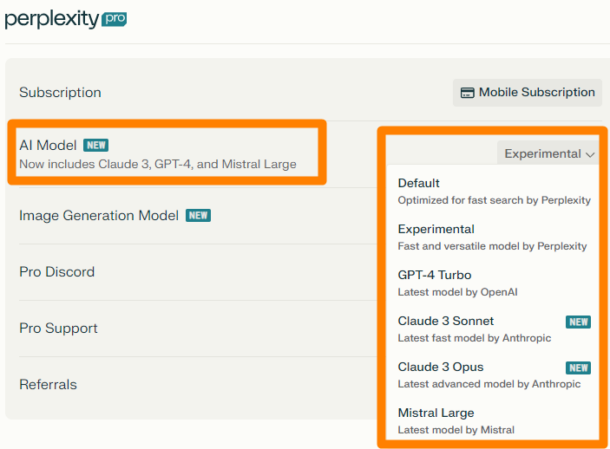Image resolution: width=610 pixels, height=449 pixels.
Task: Choose the Experimental model from the list
Action: click(x=494, y=237)
